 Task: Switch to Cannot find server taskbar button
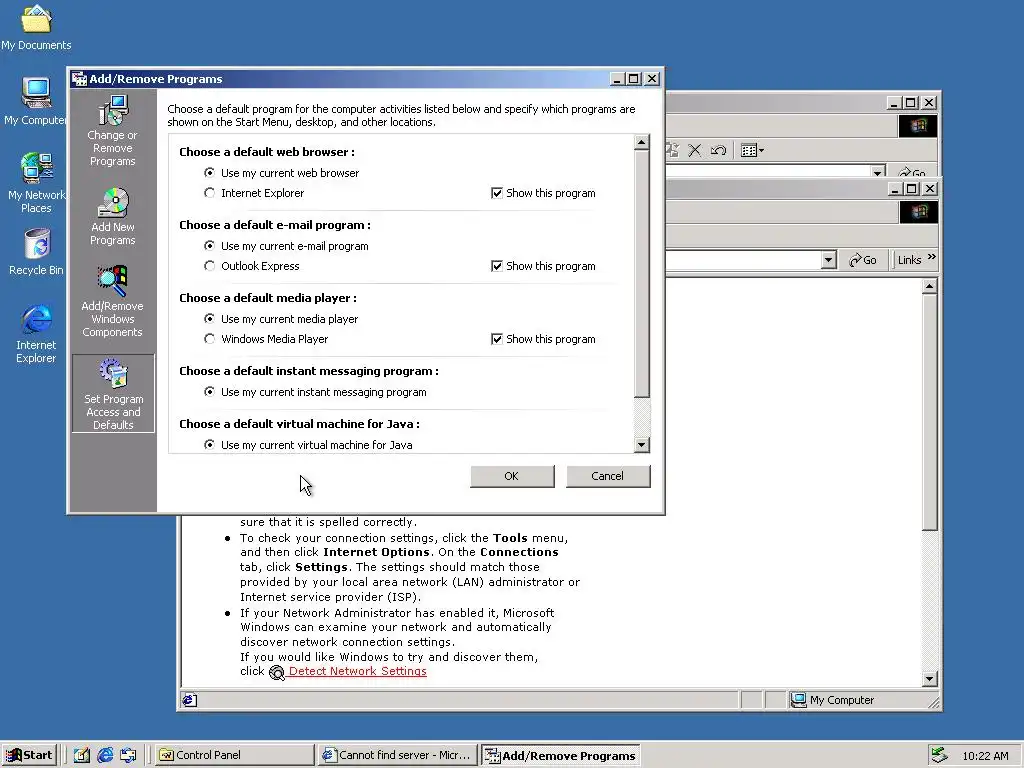pos(398,755)
